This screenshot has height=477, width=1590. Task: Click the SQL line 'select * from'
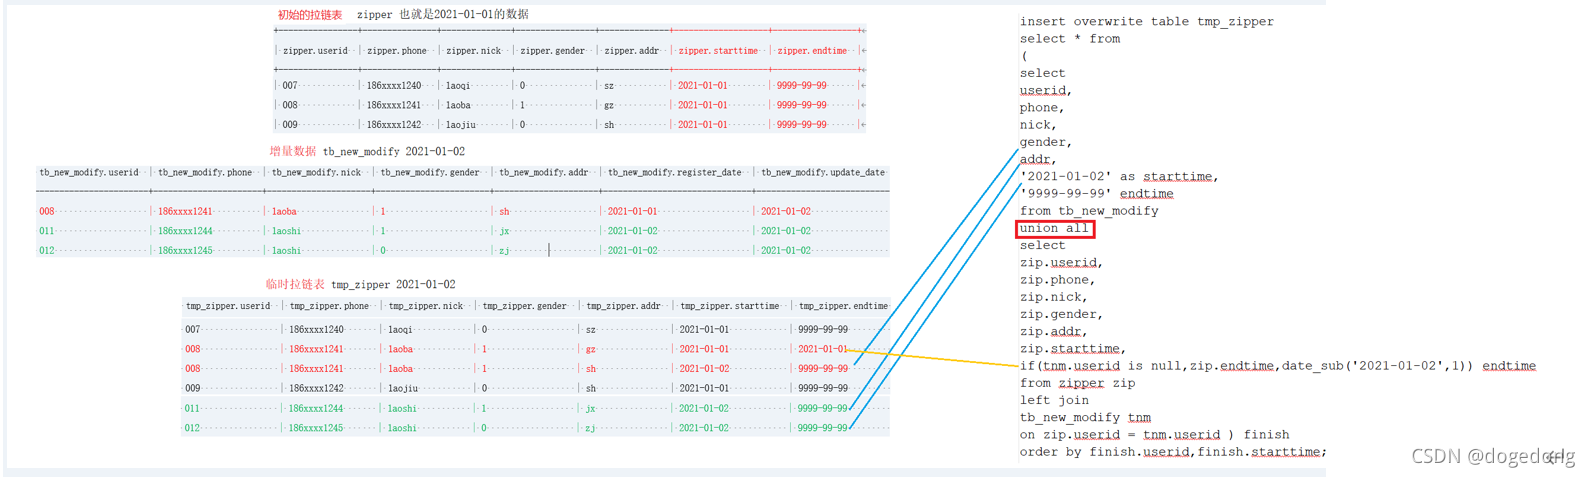(1070, 39)
